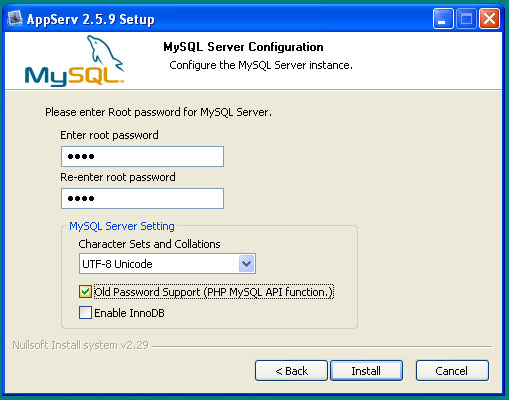Click 'Character Sets and Collations' label
The width and height of the screenshot is (509, 400).
click(149, 244)
